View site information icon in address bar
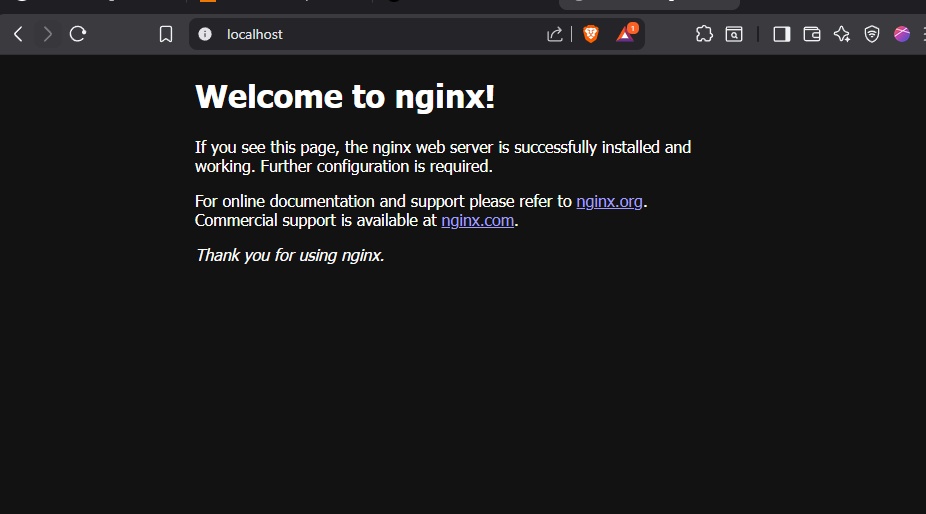 205,34
